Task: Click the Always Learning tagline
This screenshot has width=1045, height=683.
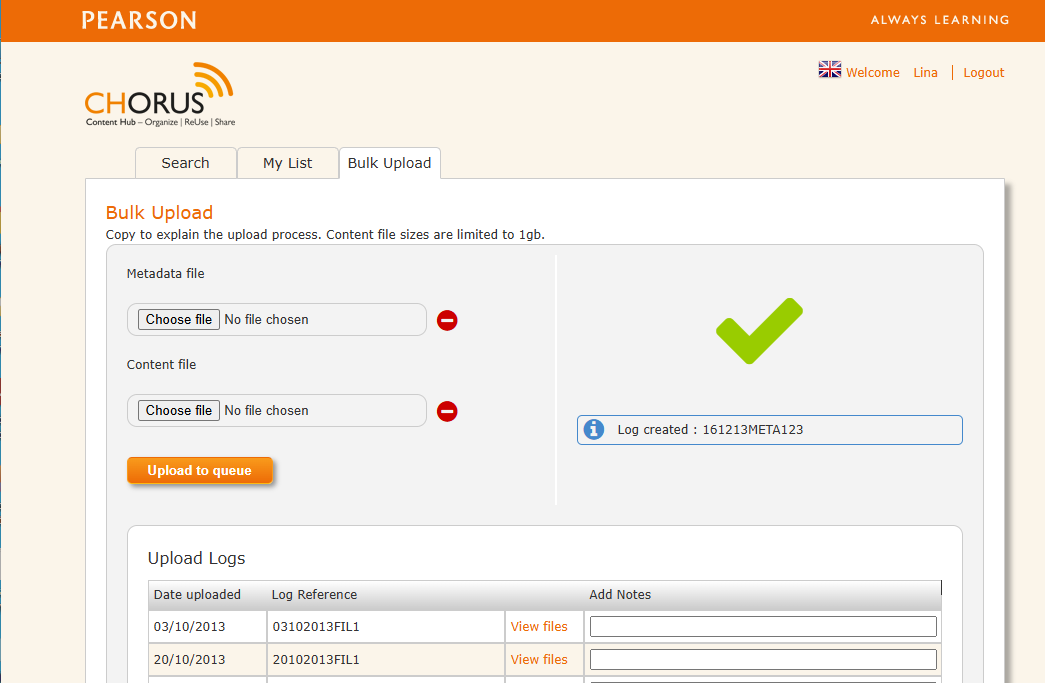Action: pos(940,20)
